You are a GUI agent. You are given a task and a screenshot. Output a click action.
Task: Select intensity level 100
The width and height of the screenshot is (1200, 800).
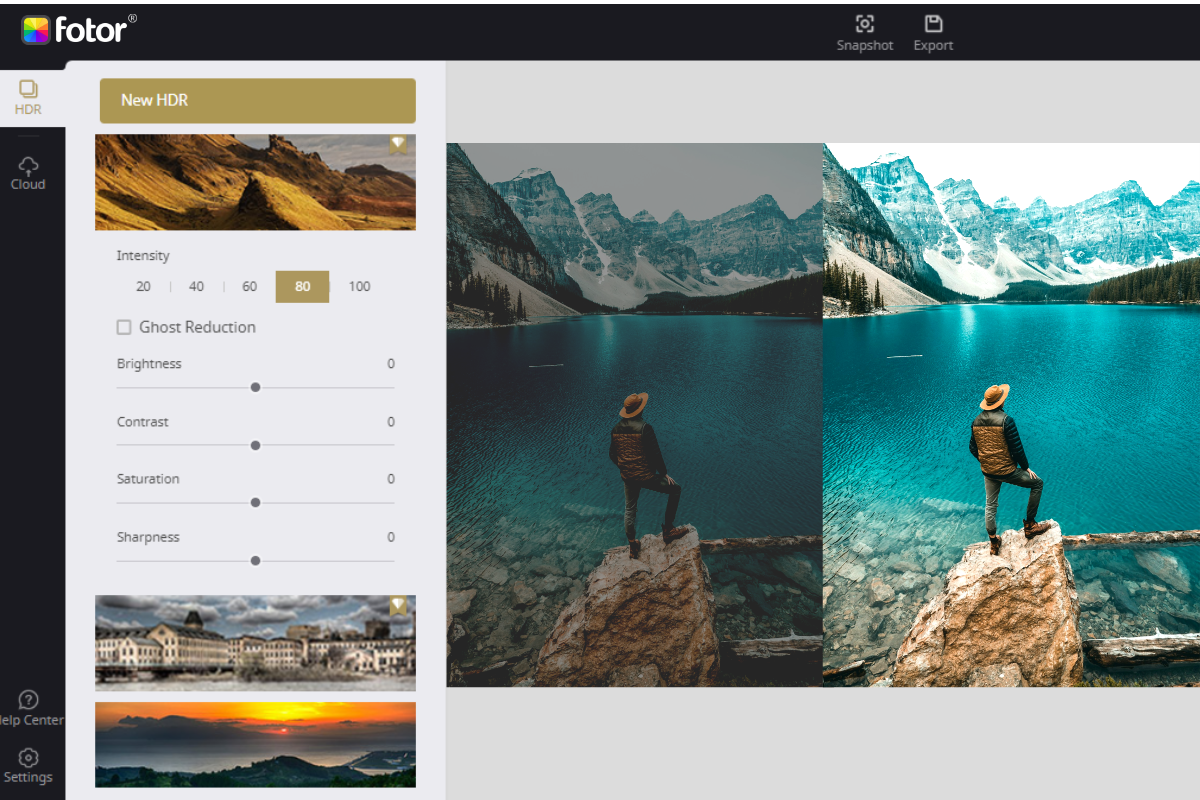point(359,286)
